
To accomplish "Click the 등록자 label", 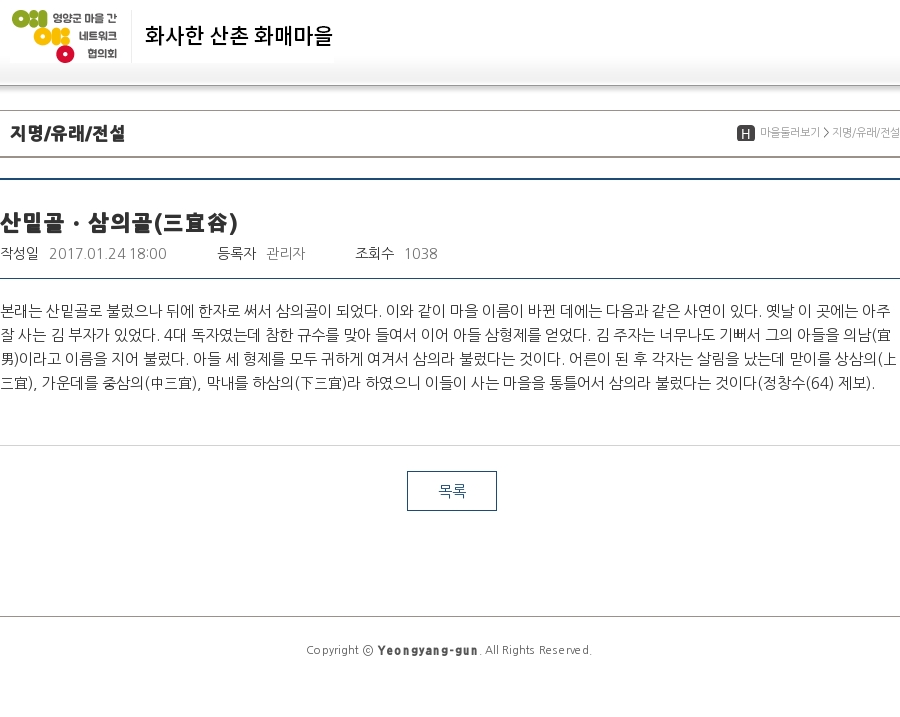I will tap(236, 253).
